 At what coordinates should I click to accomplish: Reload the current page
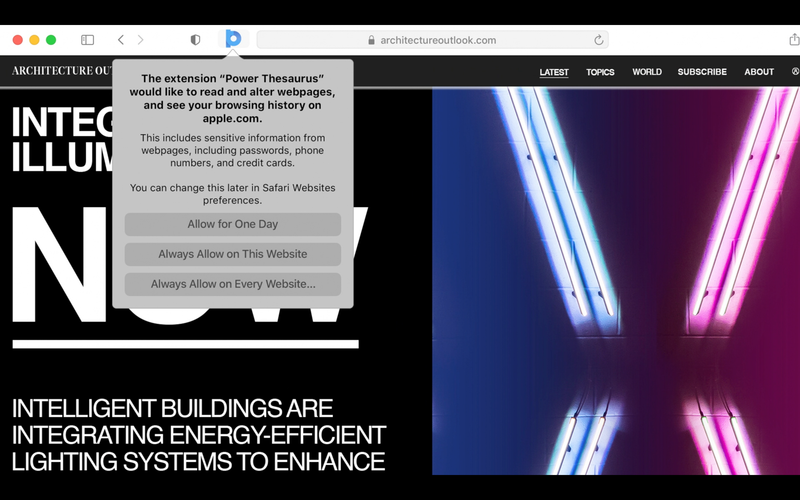[x=598, y=40]
